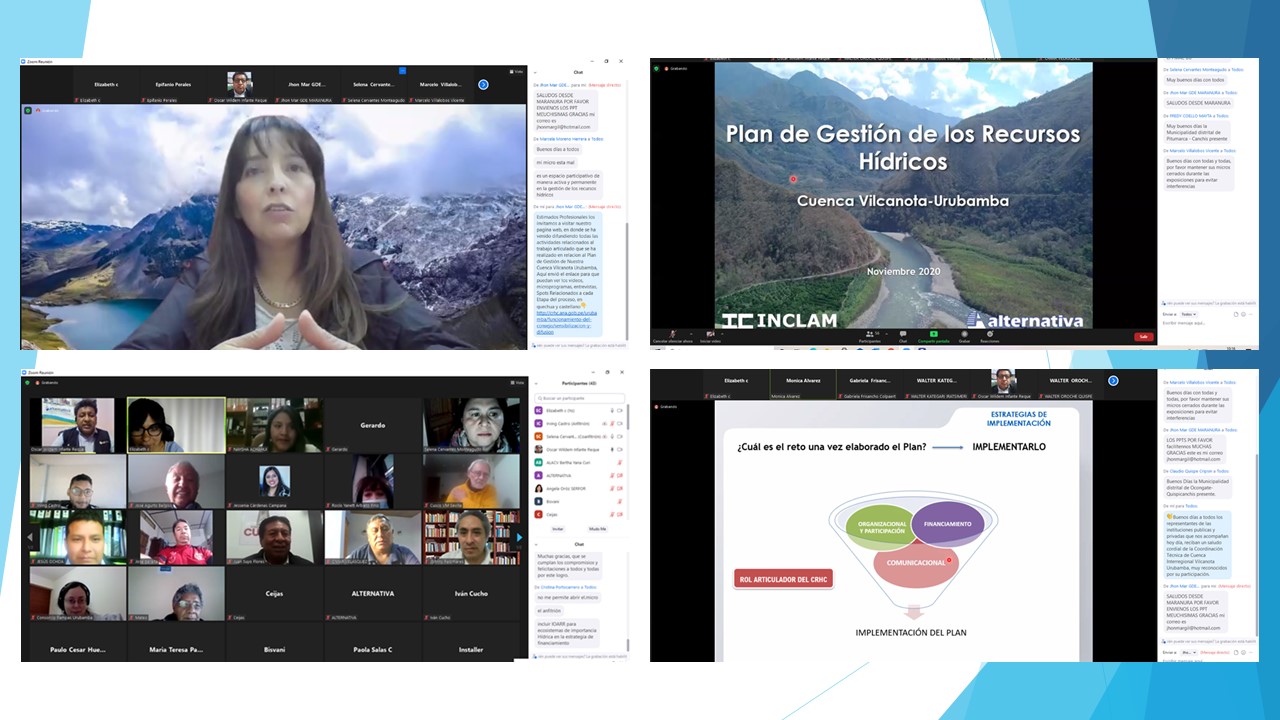Go to next gallery page arrow
The height and width of the screenshot is (720, 1280).
point(518,538)
